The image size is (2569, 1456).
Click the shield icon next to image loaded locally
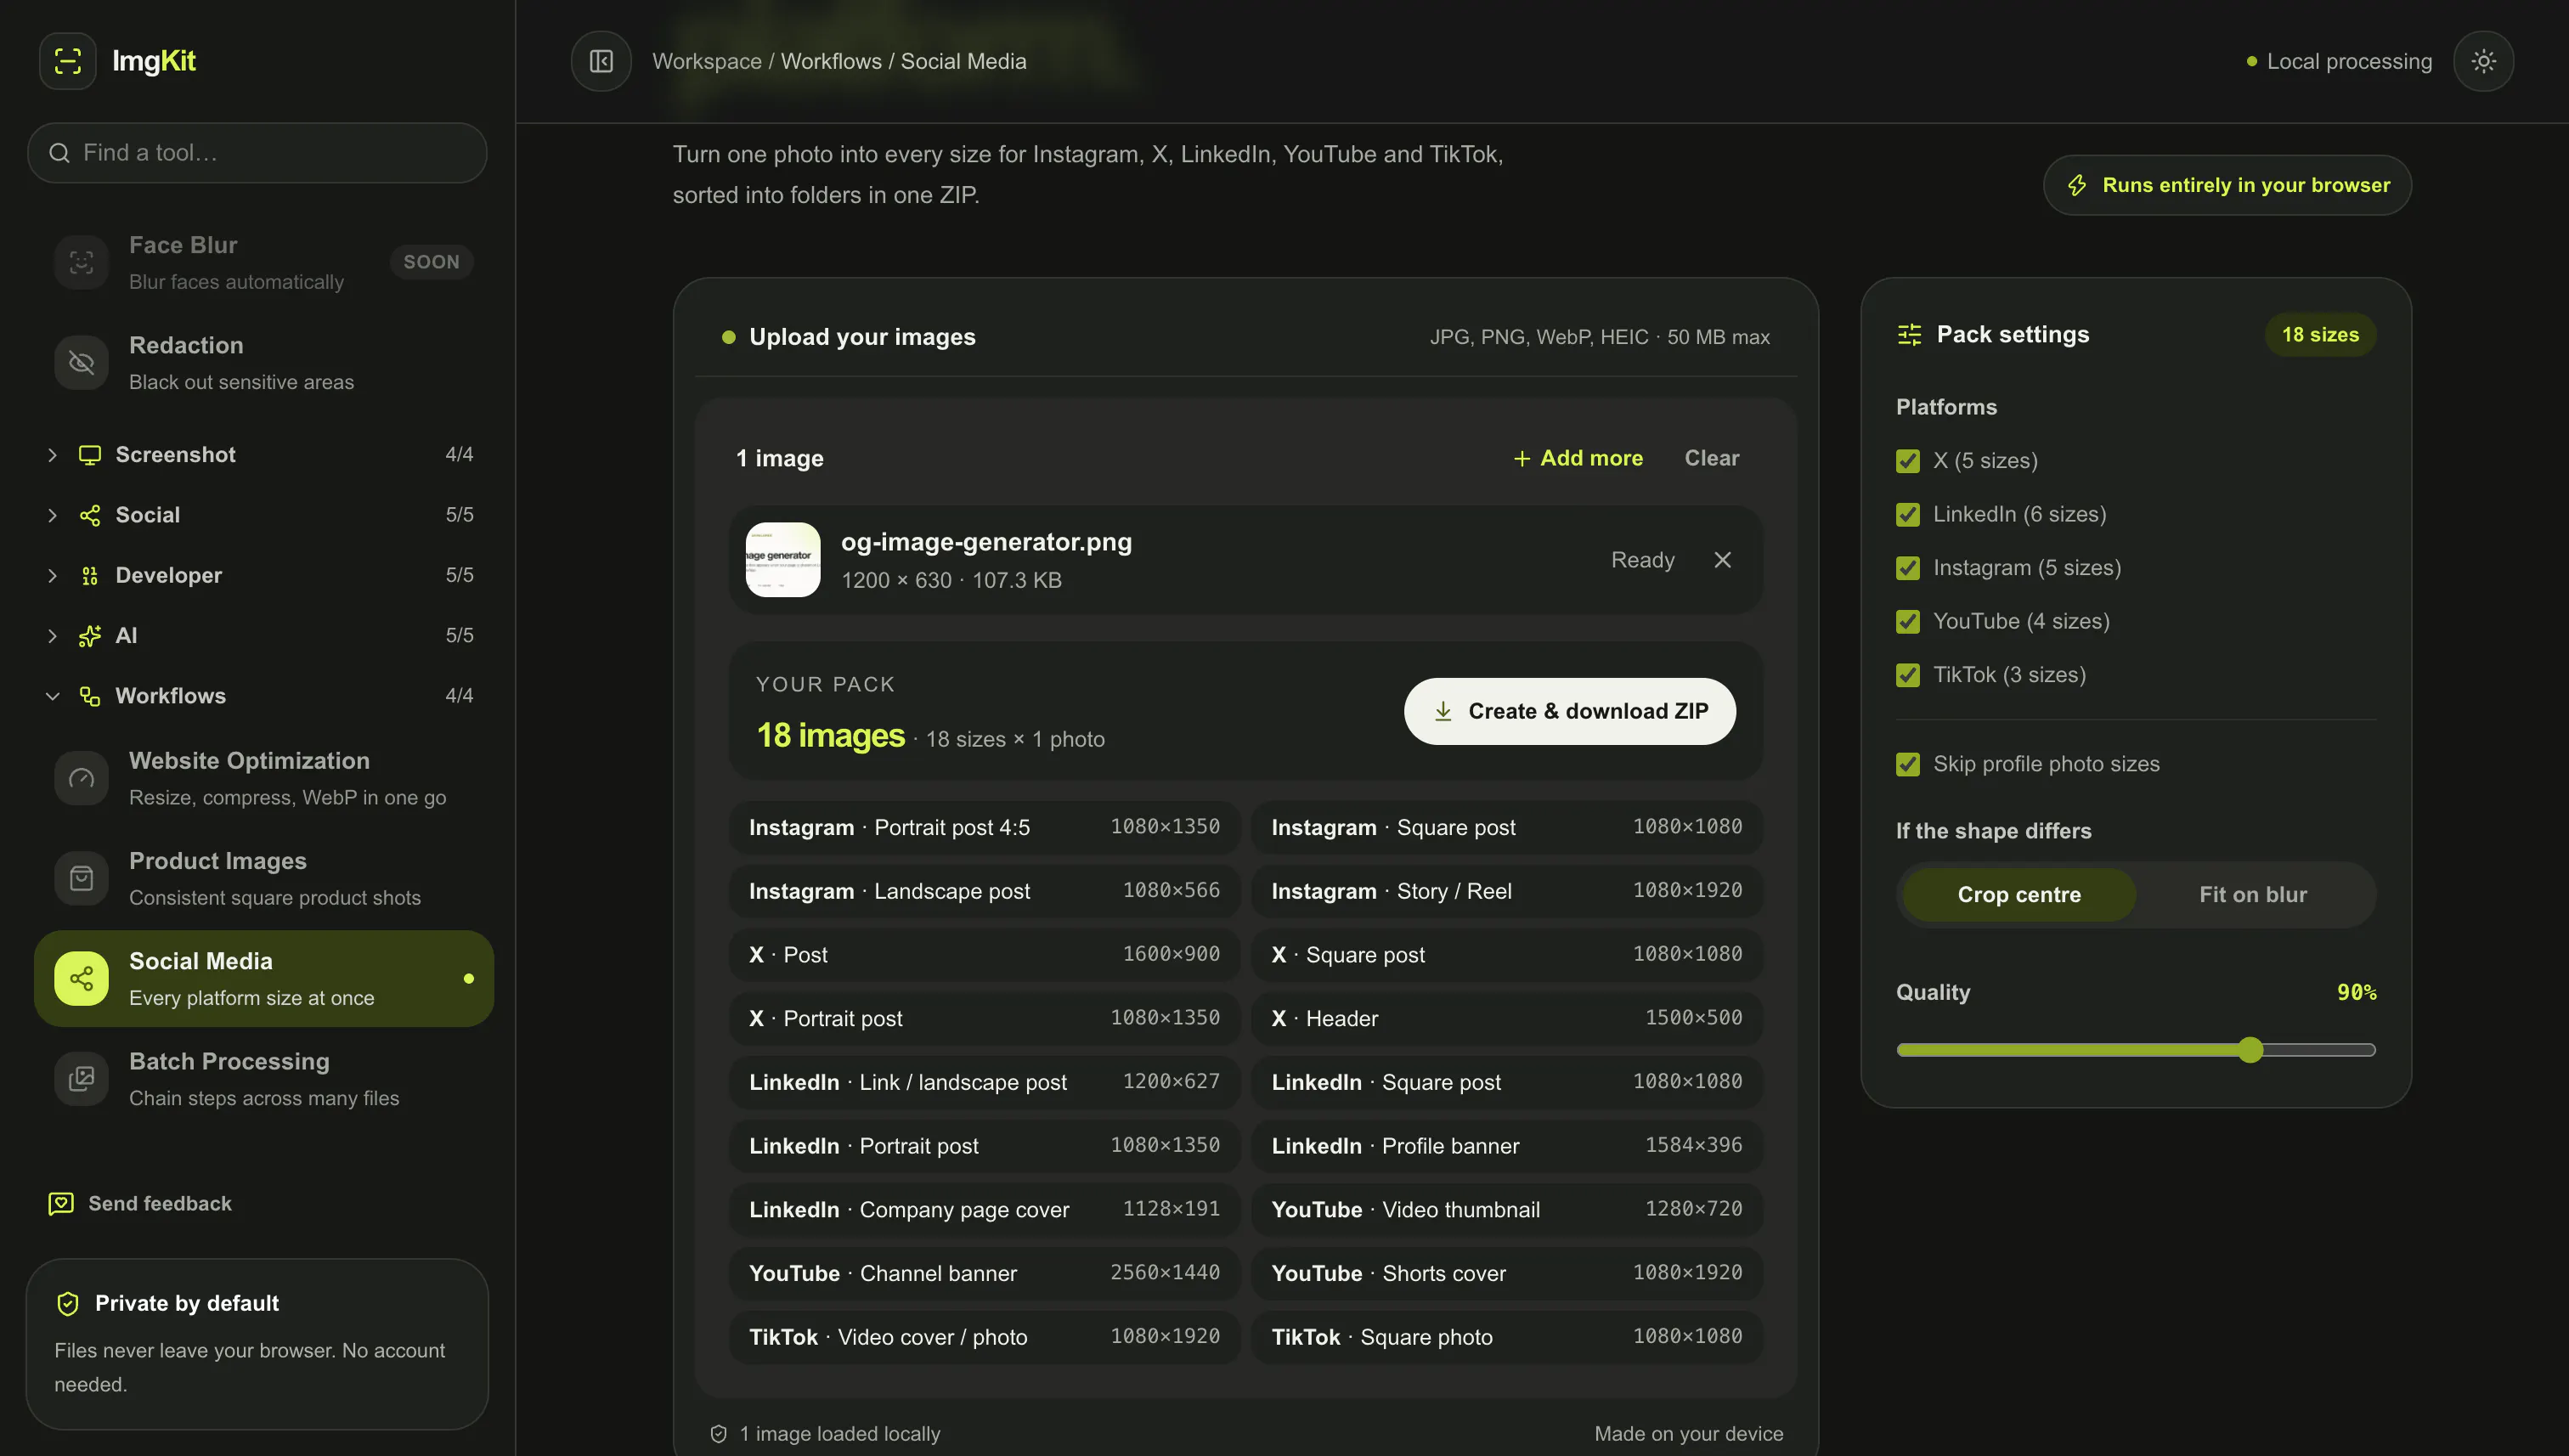click(x=718, y=1433)
